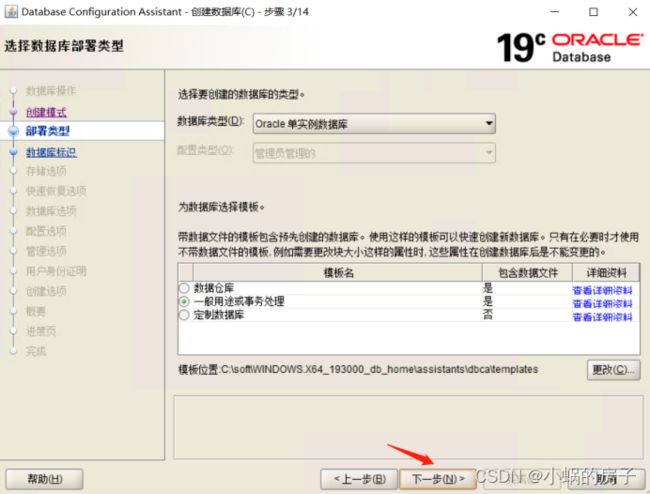Proceed with the 下一步(N) button

click(x=438, y=479)
